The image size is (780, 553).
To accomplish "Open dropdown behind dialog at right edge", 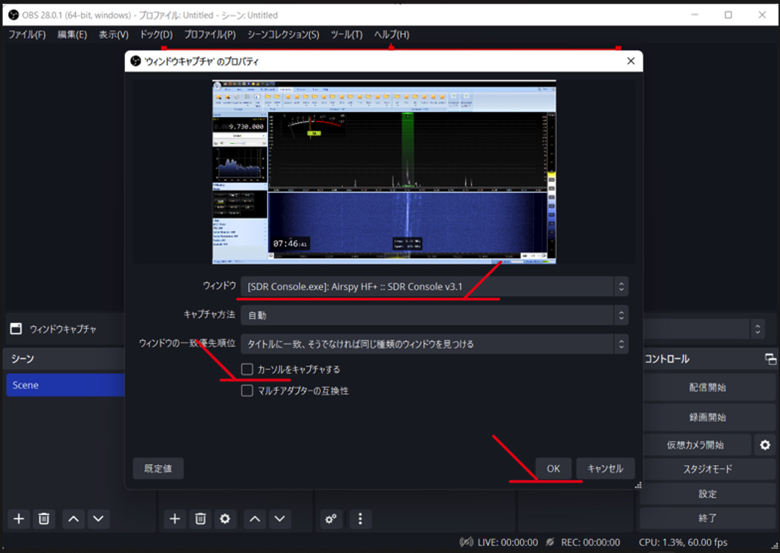I will tap(757, 329).
